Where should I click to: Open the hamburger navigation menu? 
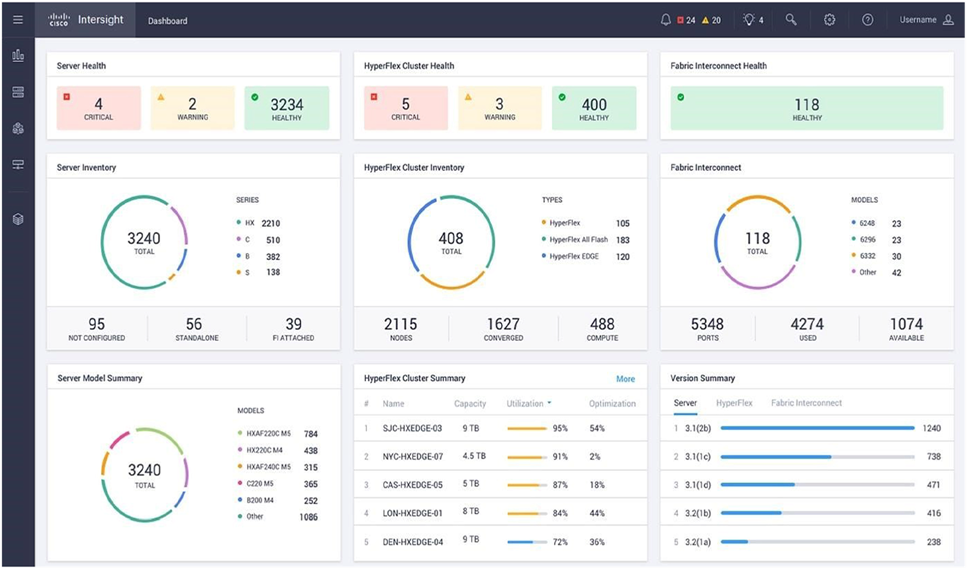pos(17,20)
